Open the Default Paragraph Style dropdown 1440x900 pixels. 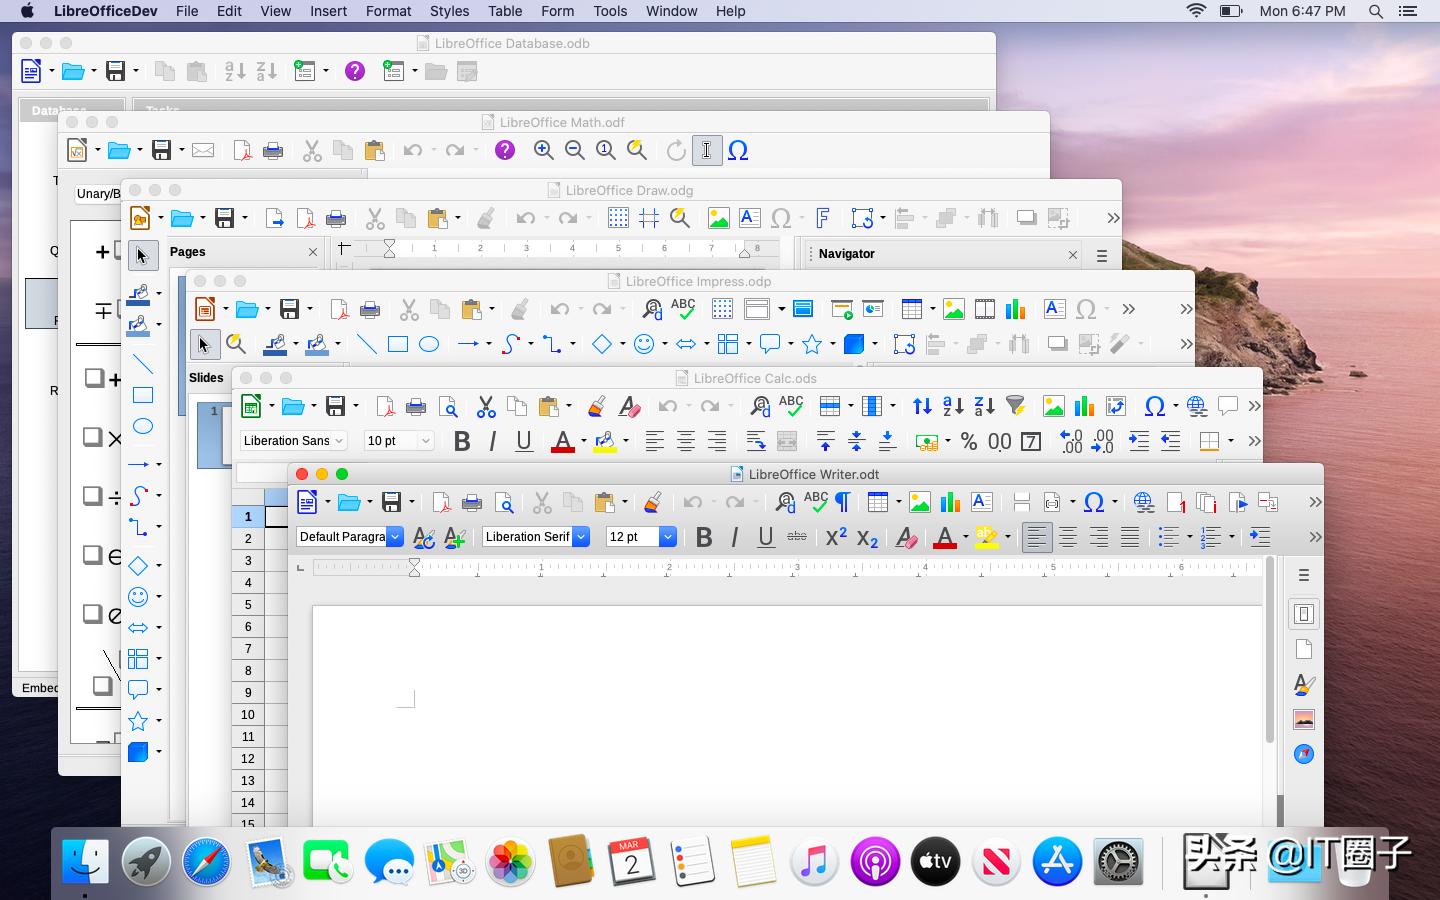(x=395, y=537)
